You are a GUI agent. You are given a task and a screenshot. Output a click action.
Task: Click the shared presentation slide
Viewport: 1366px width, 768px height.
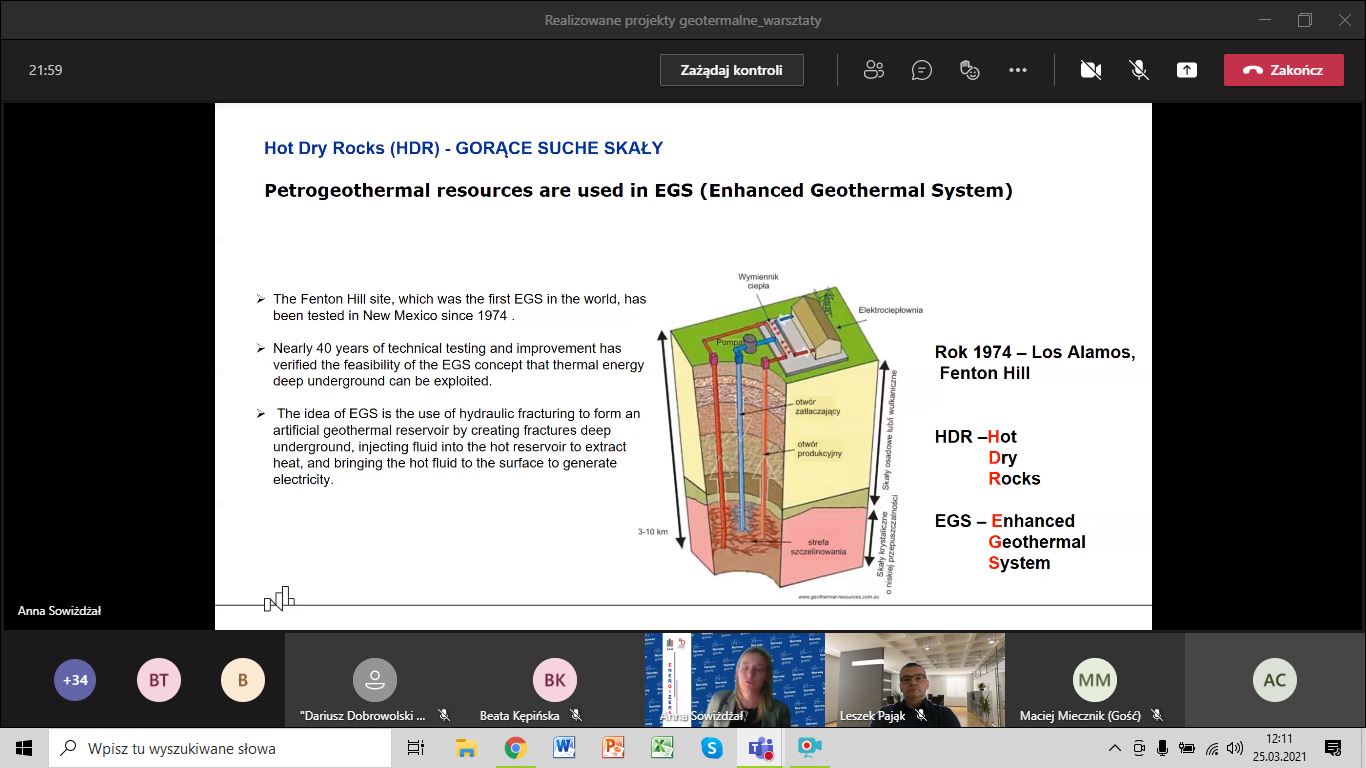pos(683,366)
